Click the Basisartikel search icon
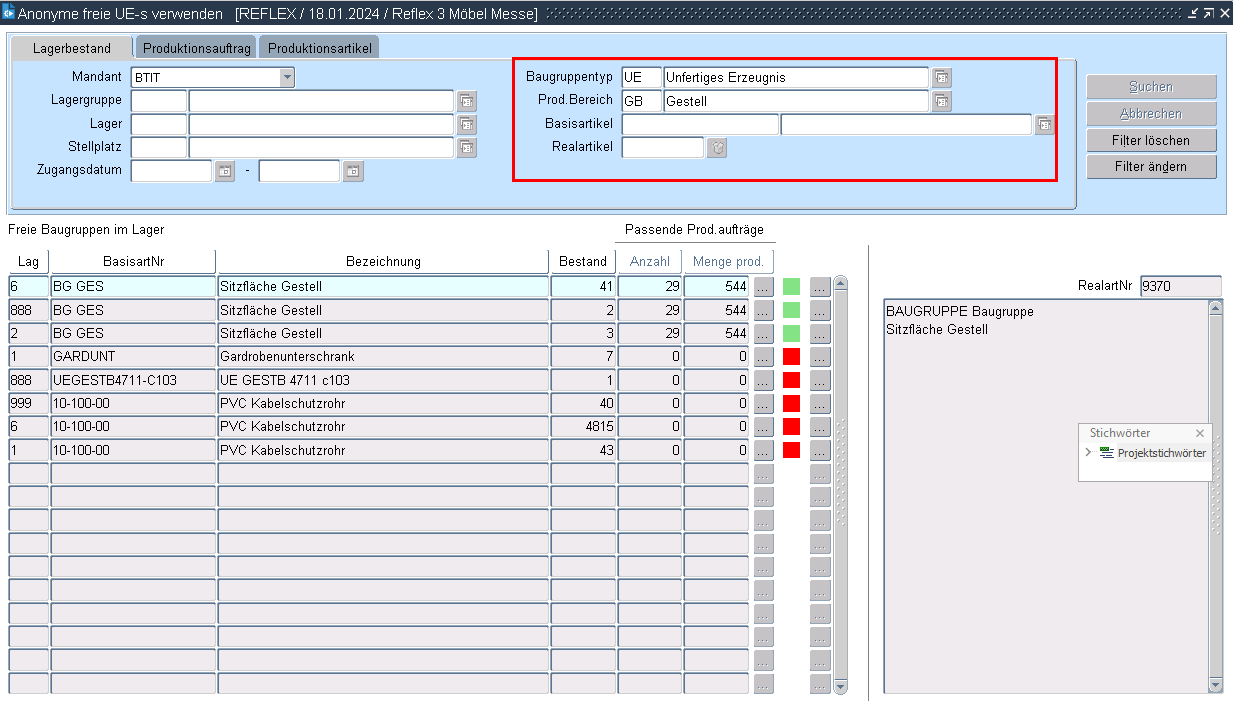This screenshot has height=718, width=1233. point(1044,125)
